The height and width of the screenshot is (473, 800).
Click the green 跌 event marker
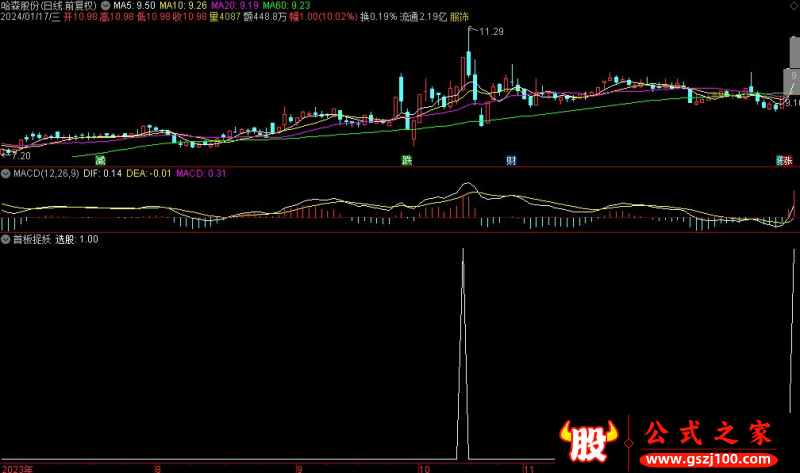pyautogui.click(x=406, y=160)
